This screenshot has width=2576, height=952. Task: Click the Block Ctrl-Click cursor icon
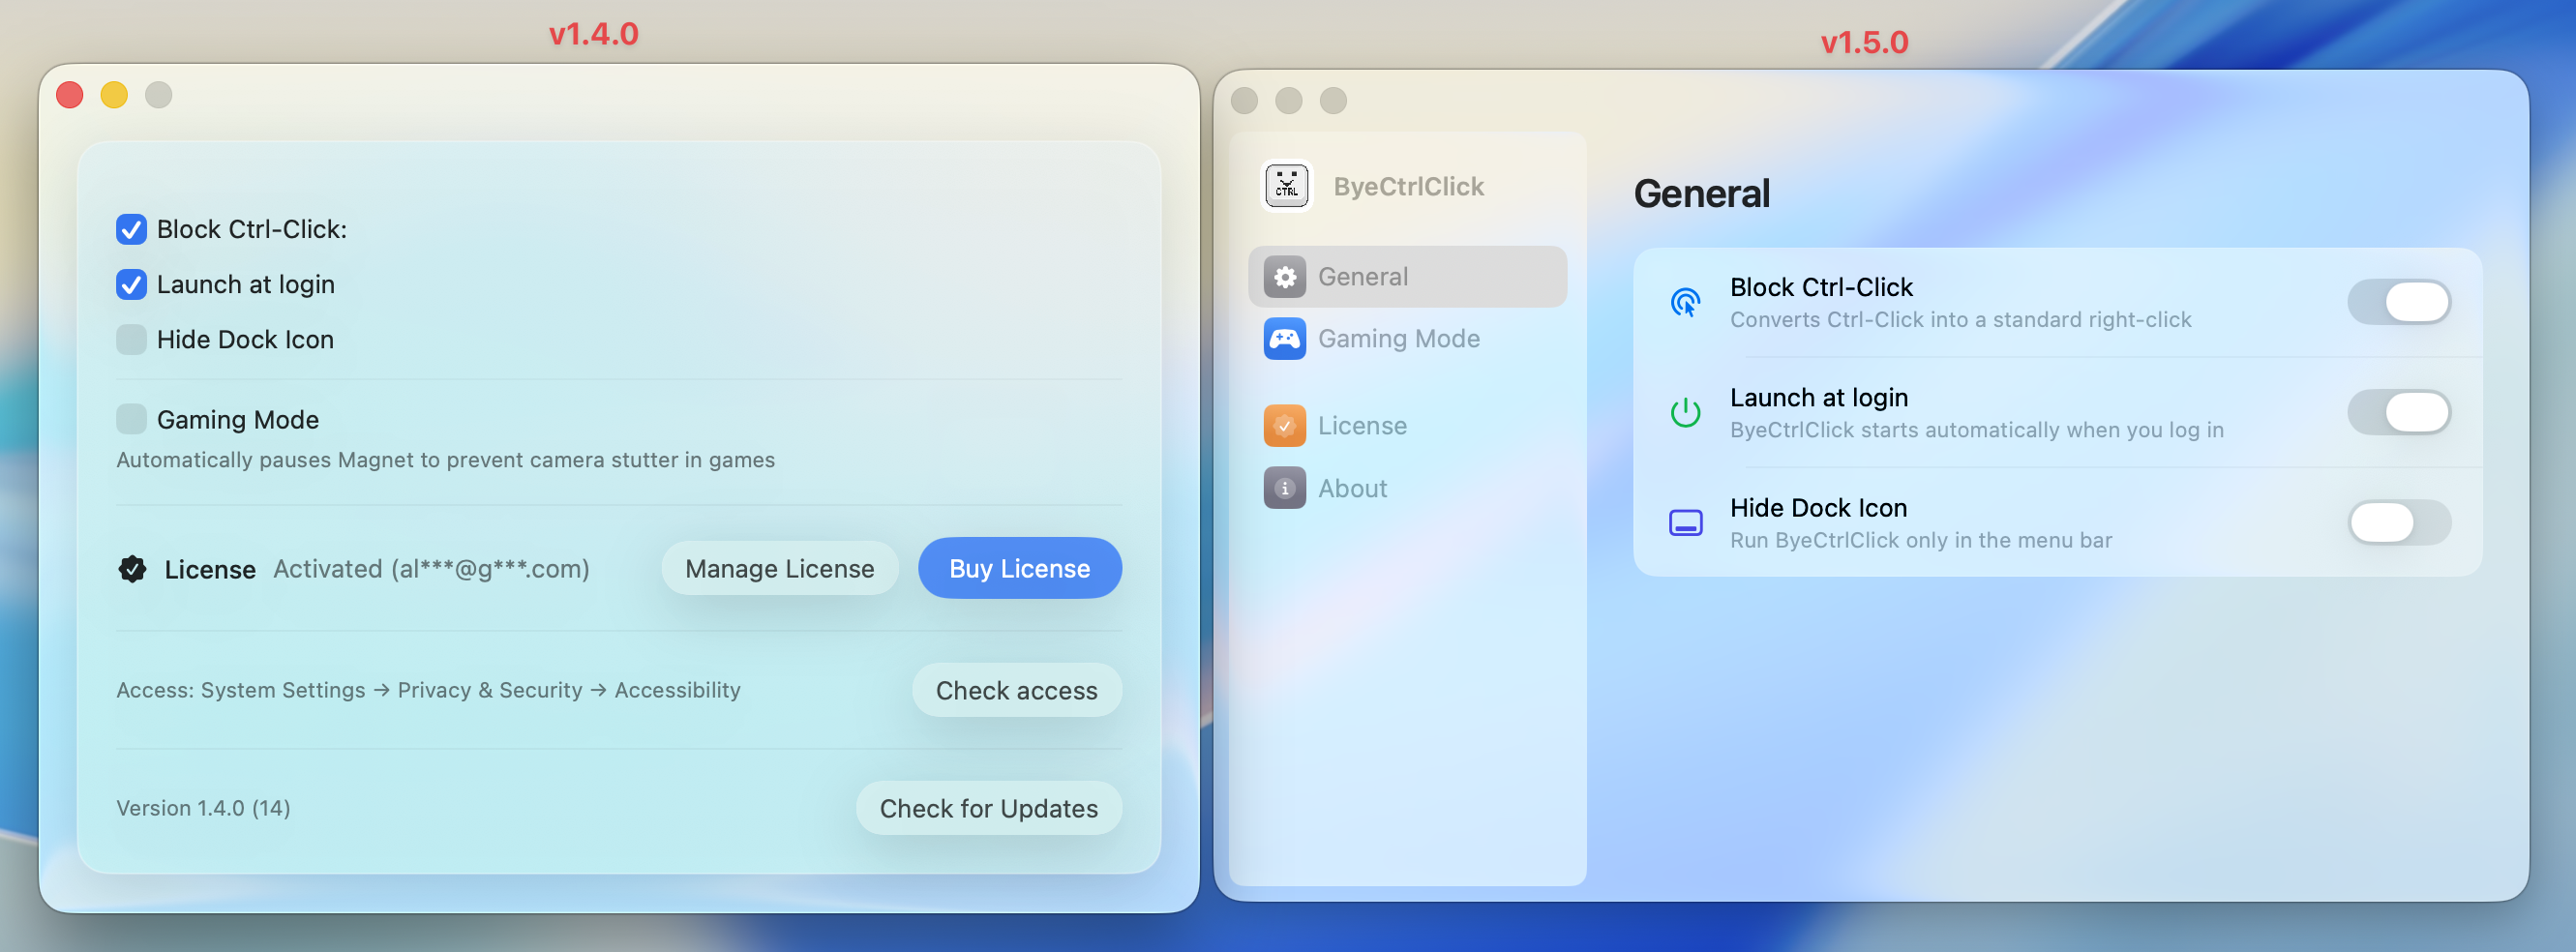(1685, 302)
